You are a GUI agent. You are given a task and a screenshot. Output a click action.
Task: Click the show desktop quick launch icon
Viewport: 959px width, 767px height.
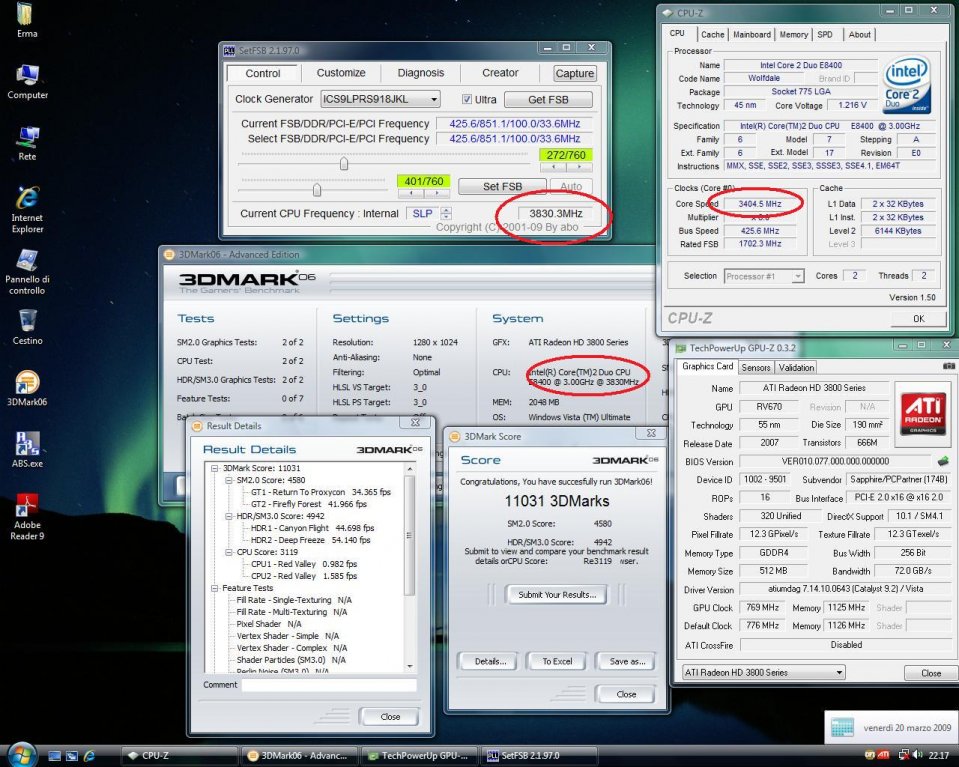pyautogui.click(x=54, y=756)
